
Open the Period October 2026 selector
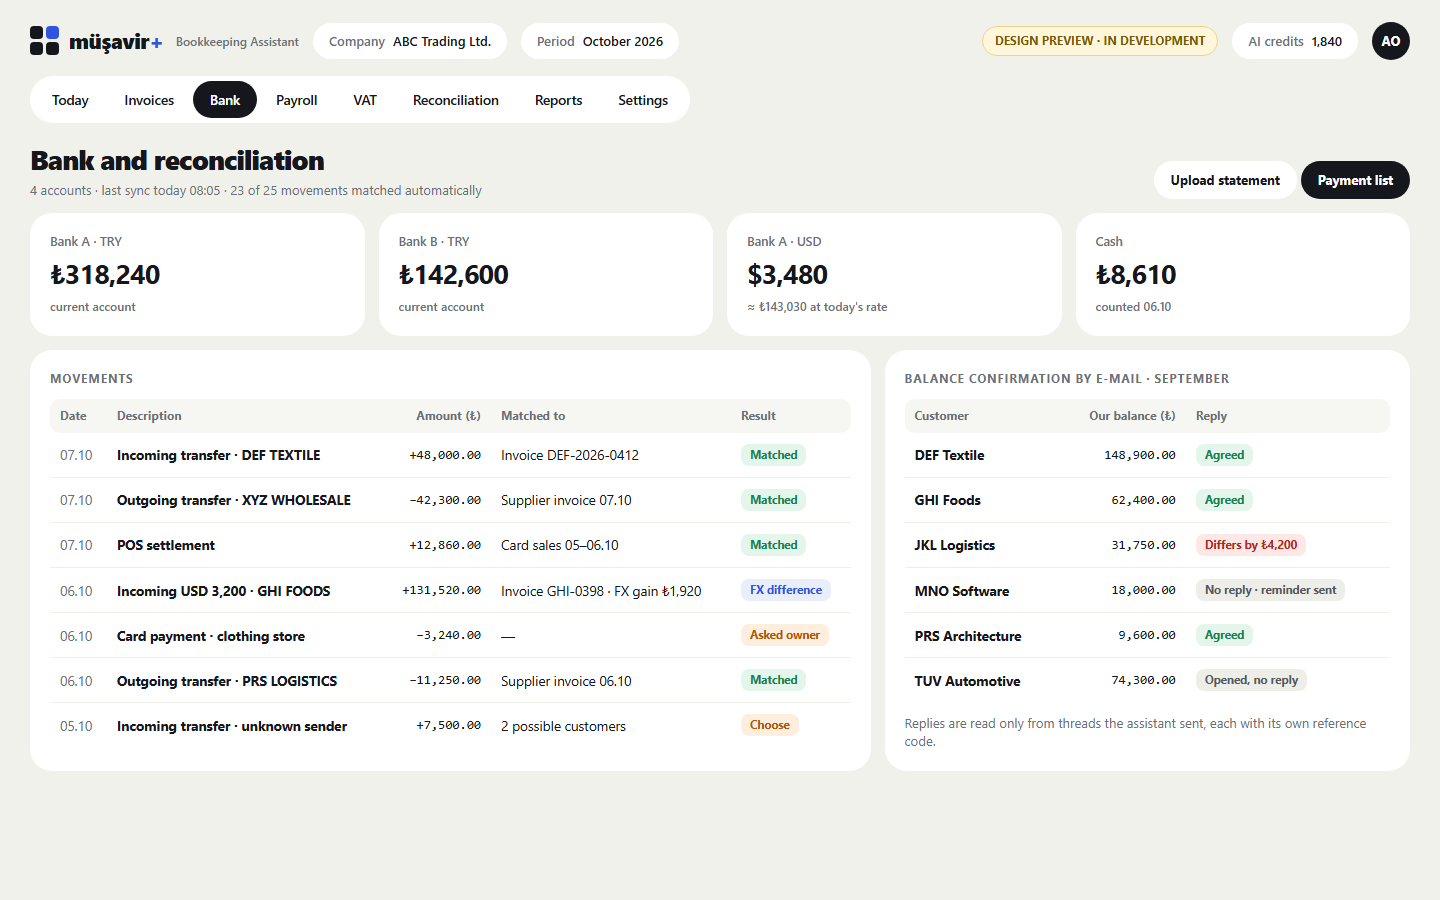point(600,41)
